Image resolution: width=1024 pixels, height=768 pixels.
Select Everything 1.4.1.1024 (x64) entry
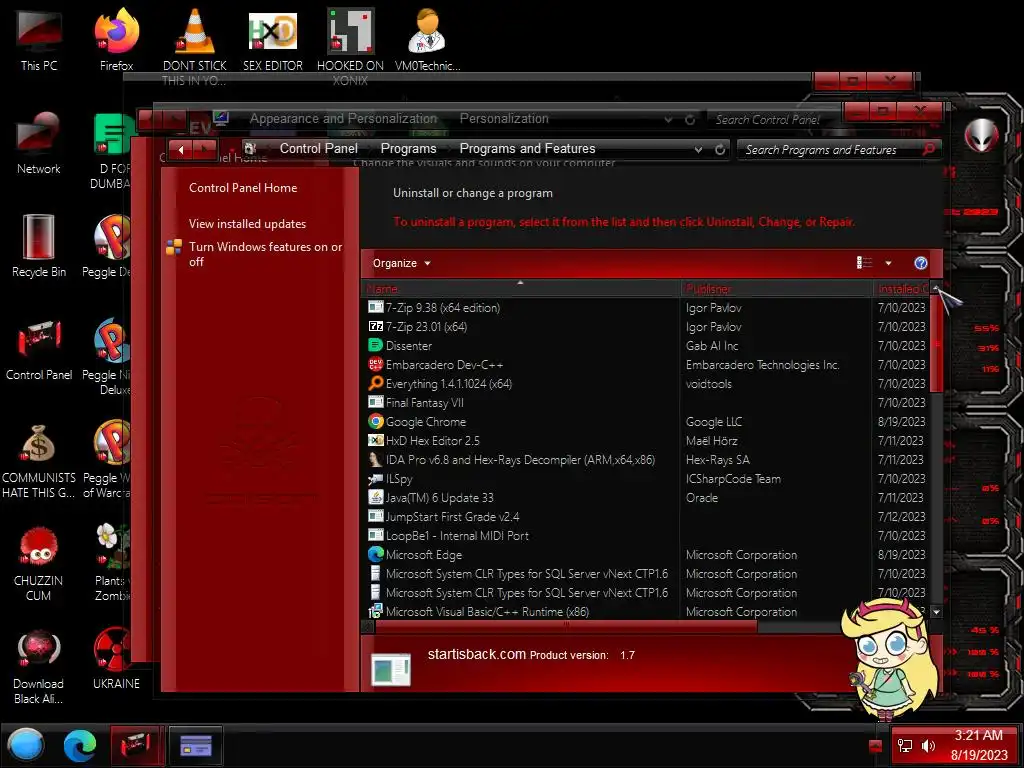tap(645, 383)
